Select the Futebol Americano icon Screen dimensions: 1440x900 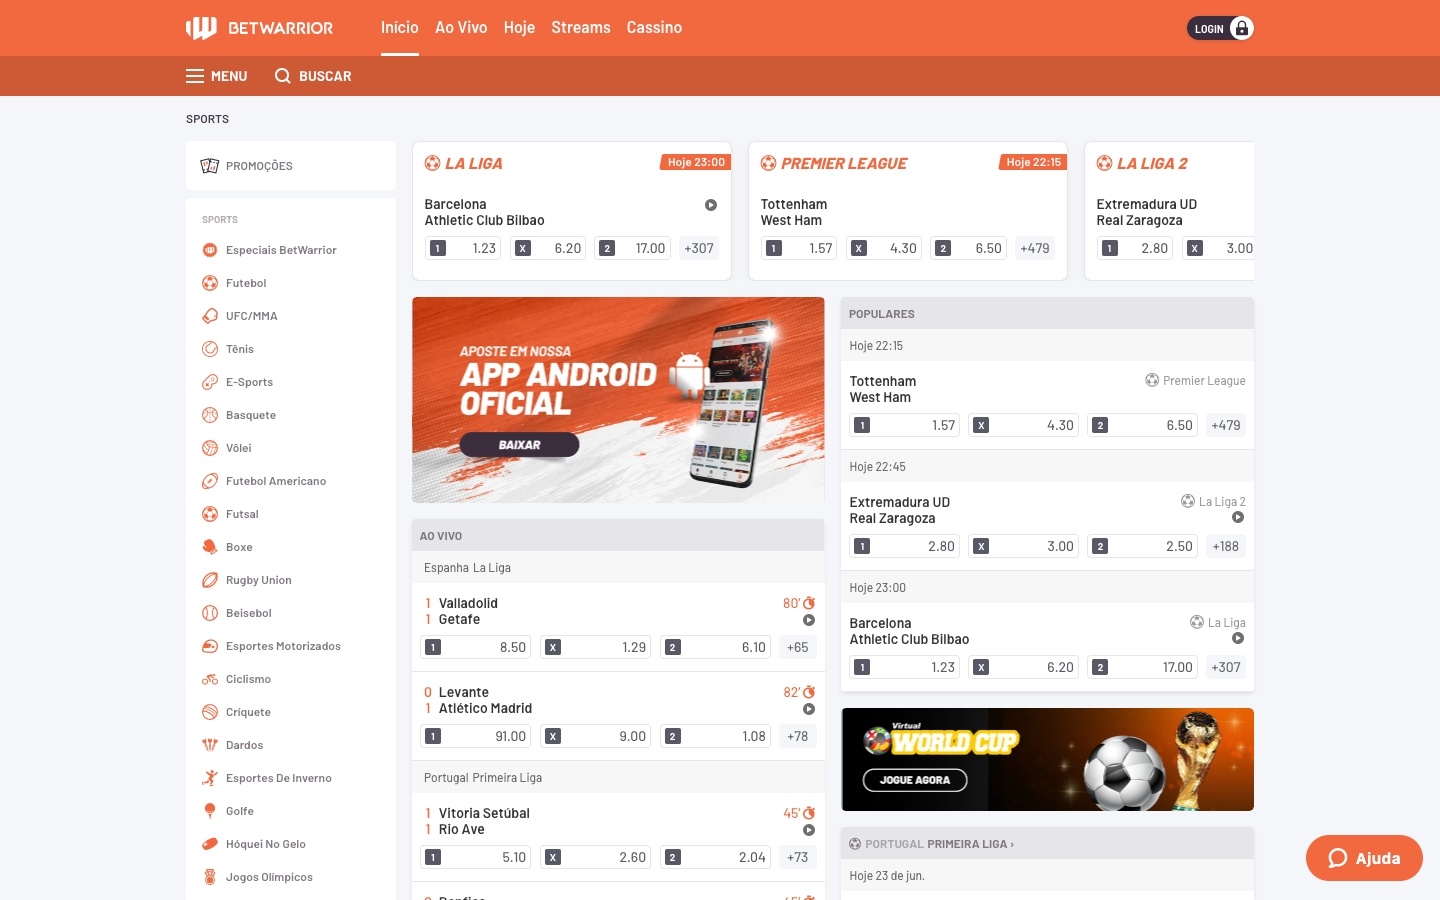(210, 481)
